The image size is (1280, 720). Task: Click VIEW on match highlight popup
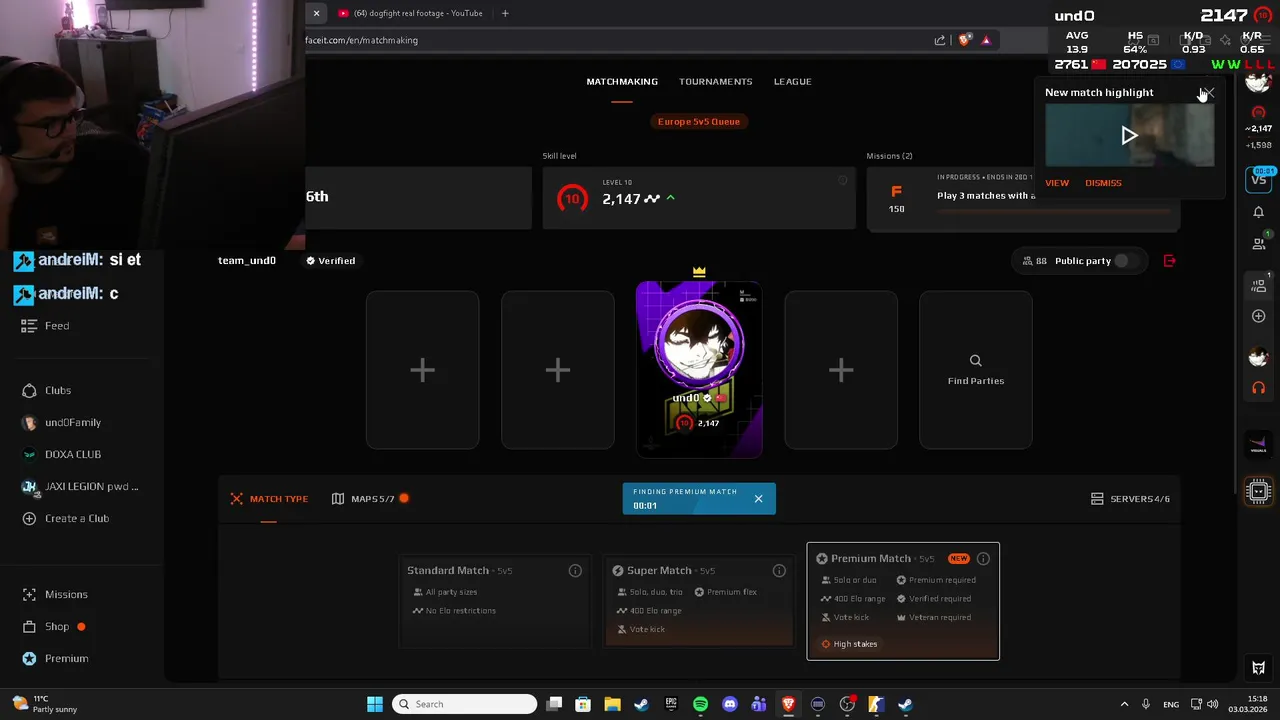tap(1057, 183)
